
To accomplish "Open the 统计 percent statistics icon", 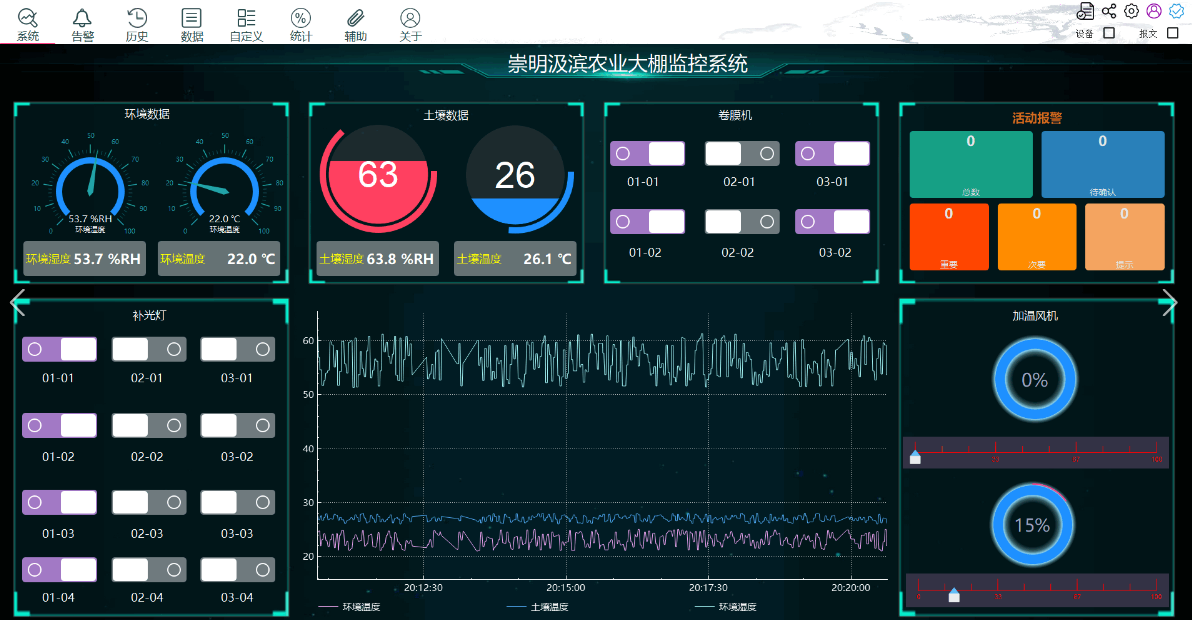I will tap(300, 19).
